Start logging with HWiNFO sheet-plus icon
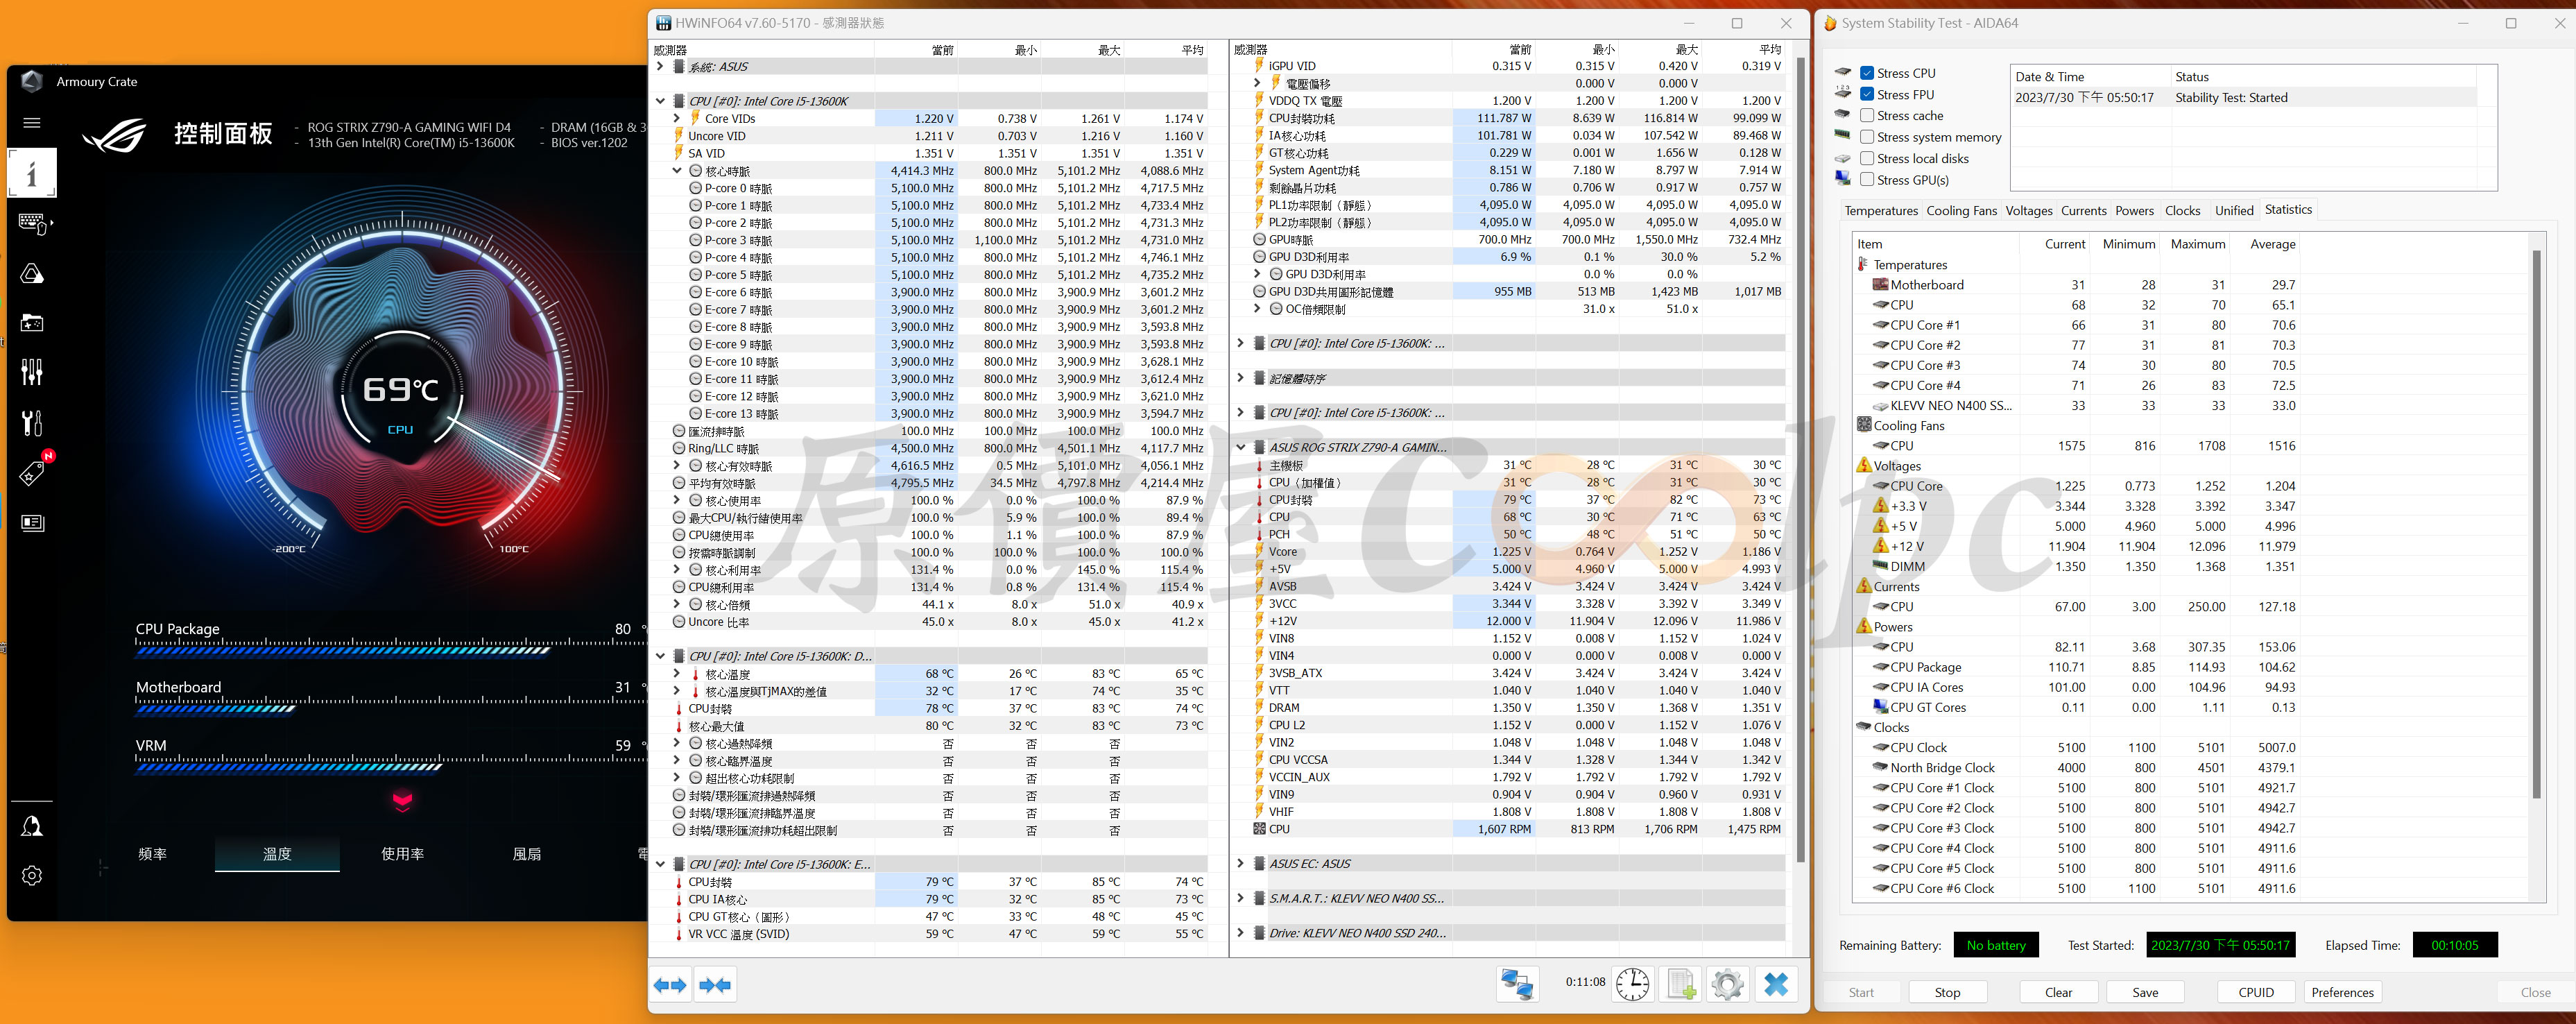Screen dimensions: 2576x1024 [x=1681, y=984]
